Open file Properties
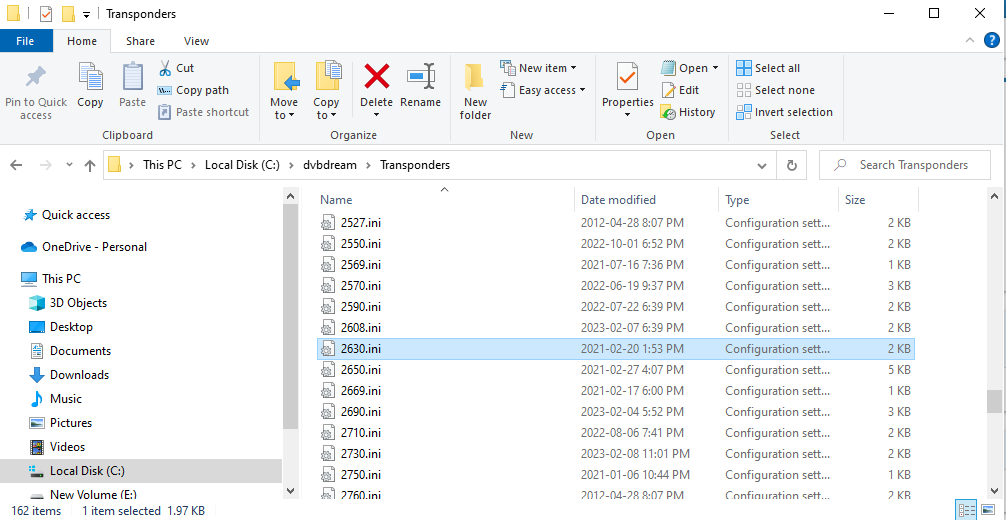The image size is (1006, 520). coord(627,91)
